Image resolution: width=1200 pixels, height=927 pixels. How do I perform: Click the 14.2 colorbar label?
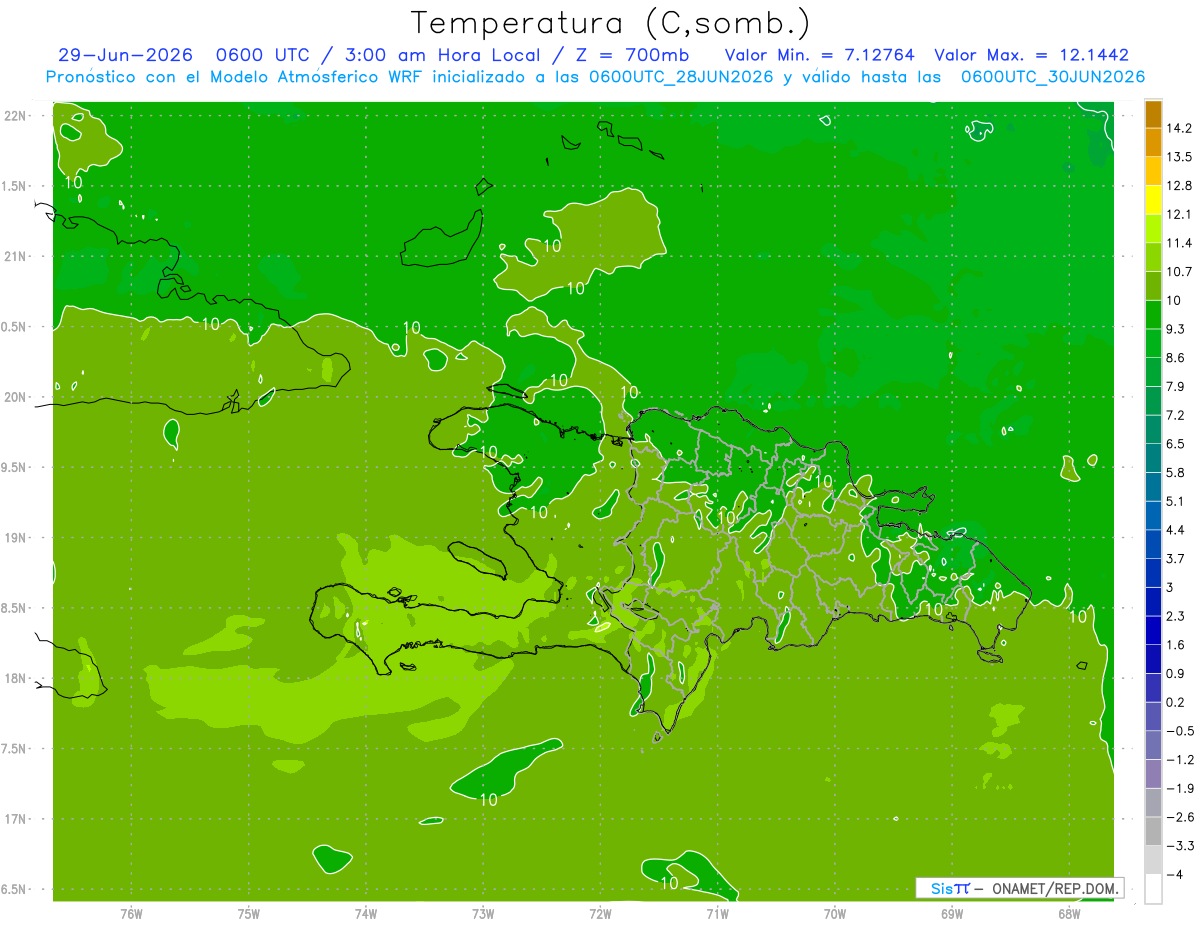[x=1179, y=128]
